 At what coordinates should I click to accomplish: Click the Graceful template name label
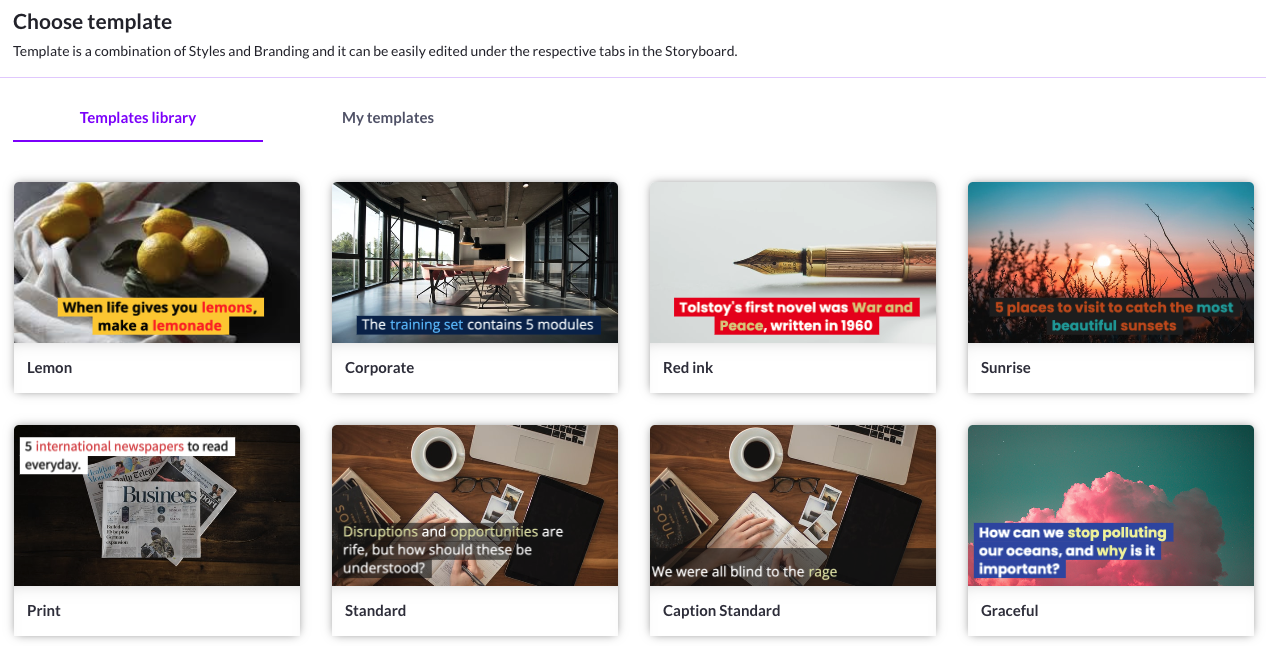1010,611
